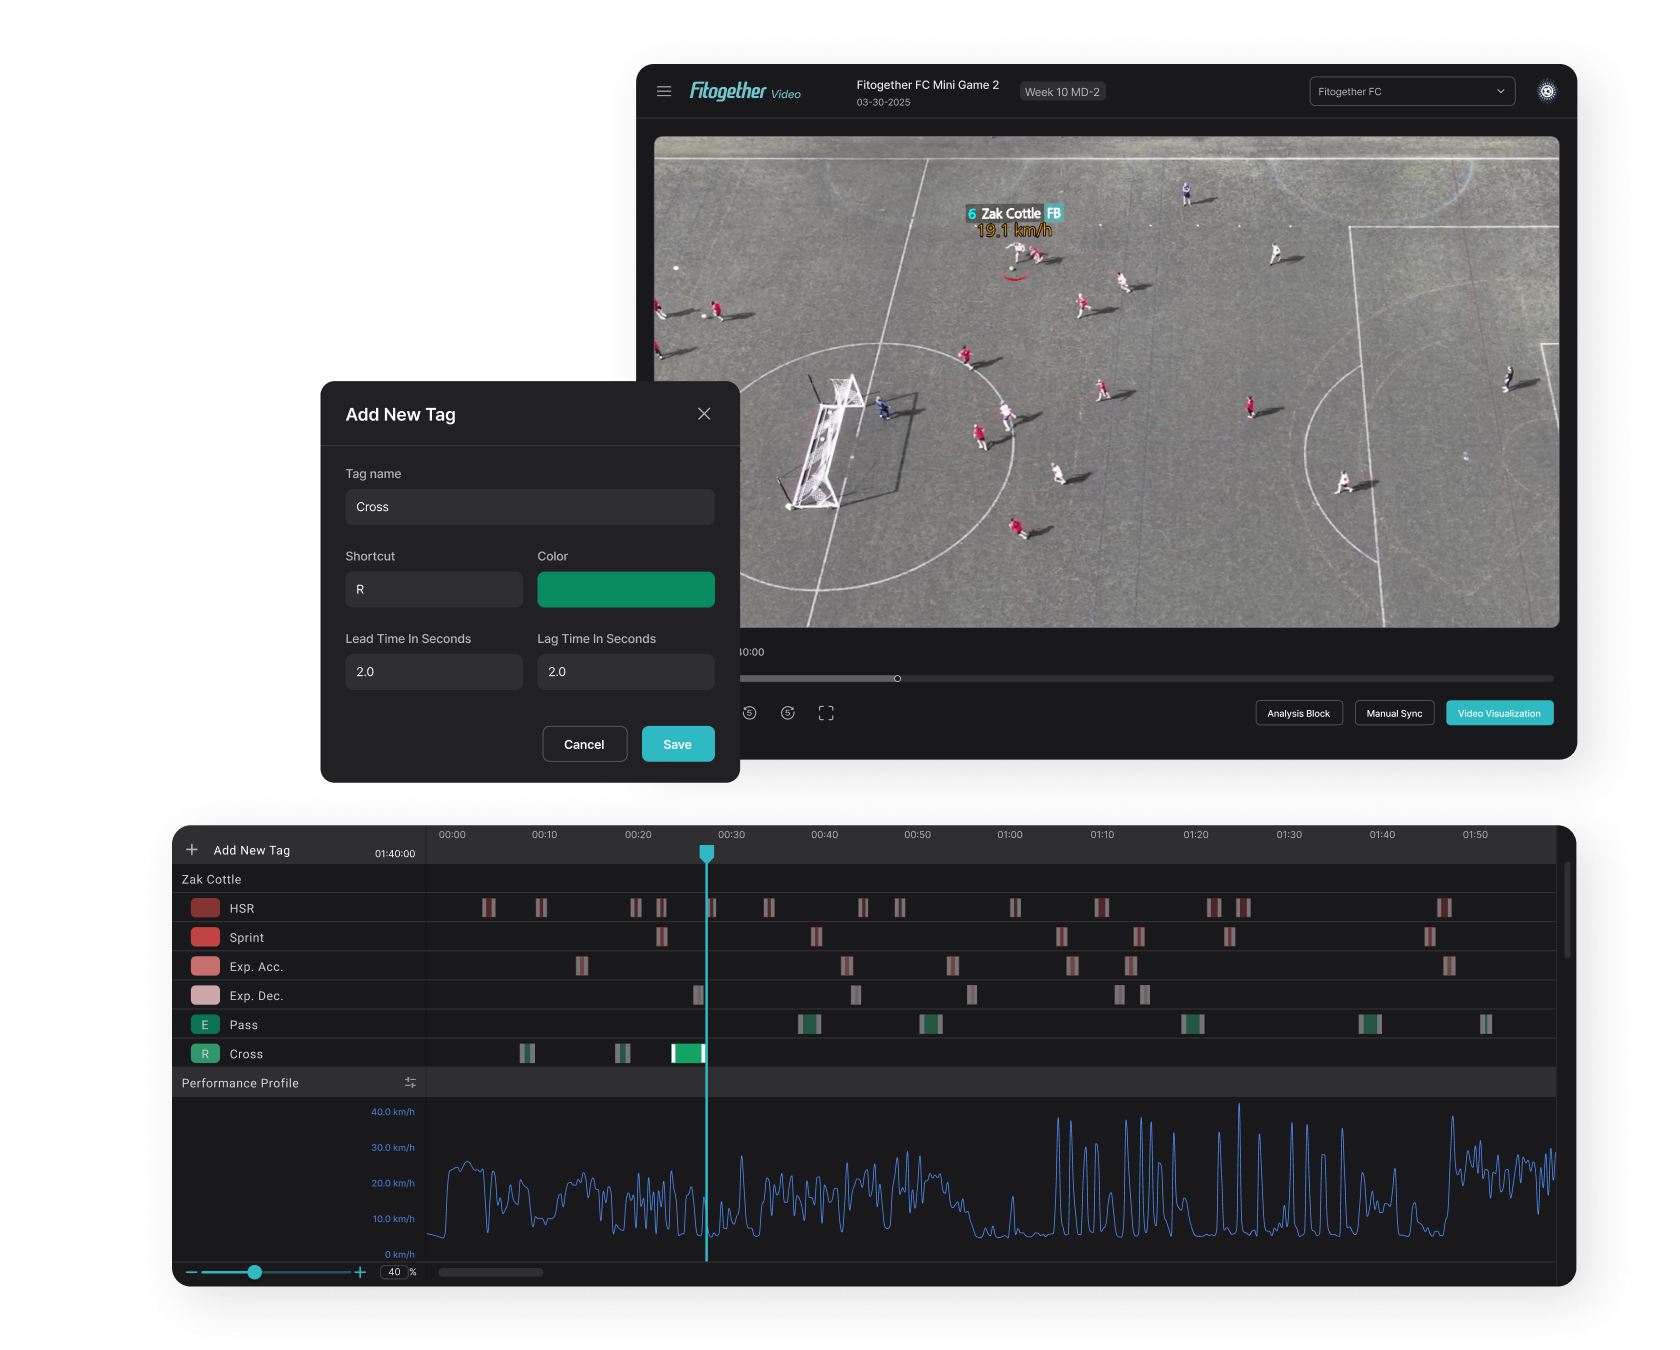Click the Fitogether FC Mini Game 2 title
The height and width of the screenshot is (1350, 1680).
[928, 85]
